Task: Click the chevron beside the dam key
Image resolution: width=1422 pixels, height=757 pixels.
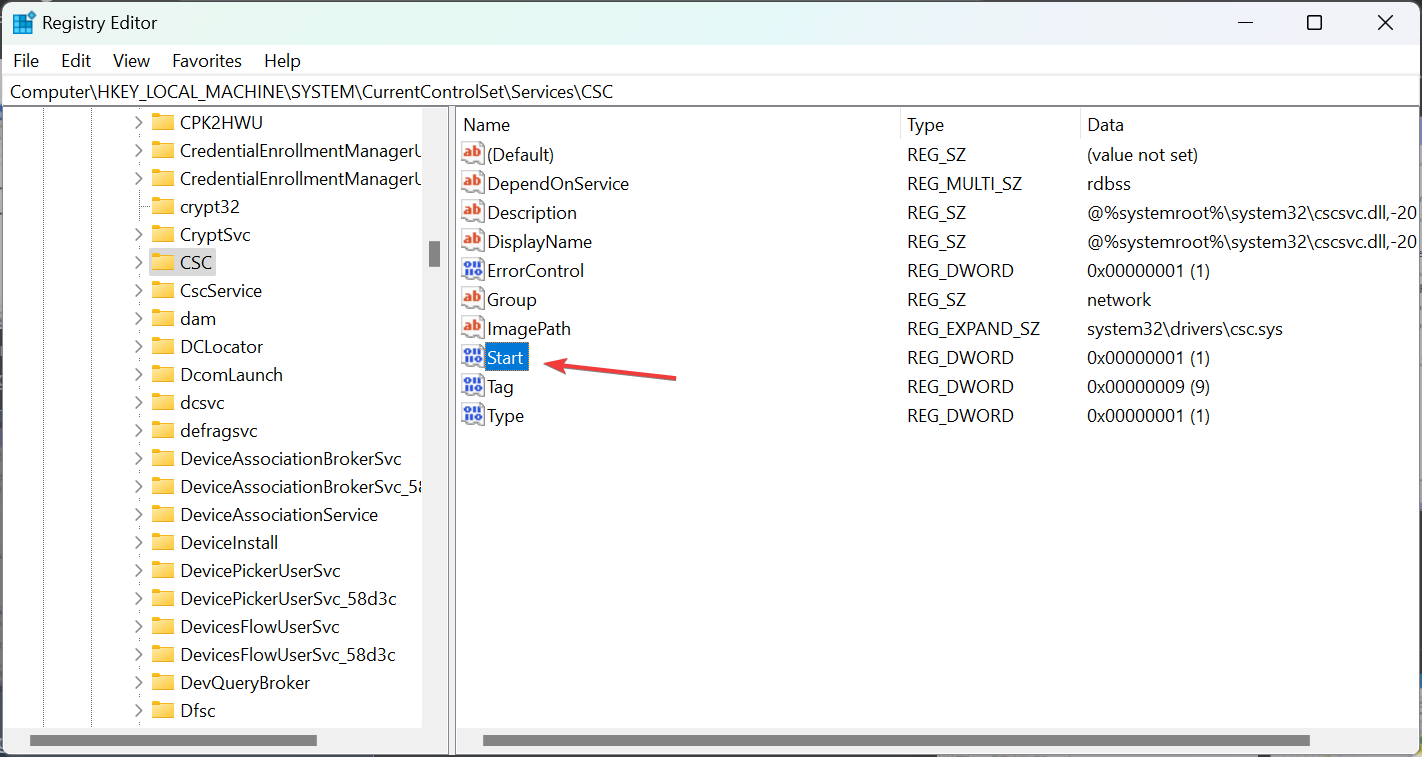Action: tap(139, 318)
